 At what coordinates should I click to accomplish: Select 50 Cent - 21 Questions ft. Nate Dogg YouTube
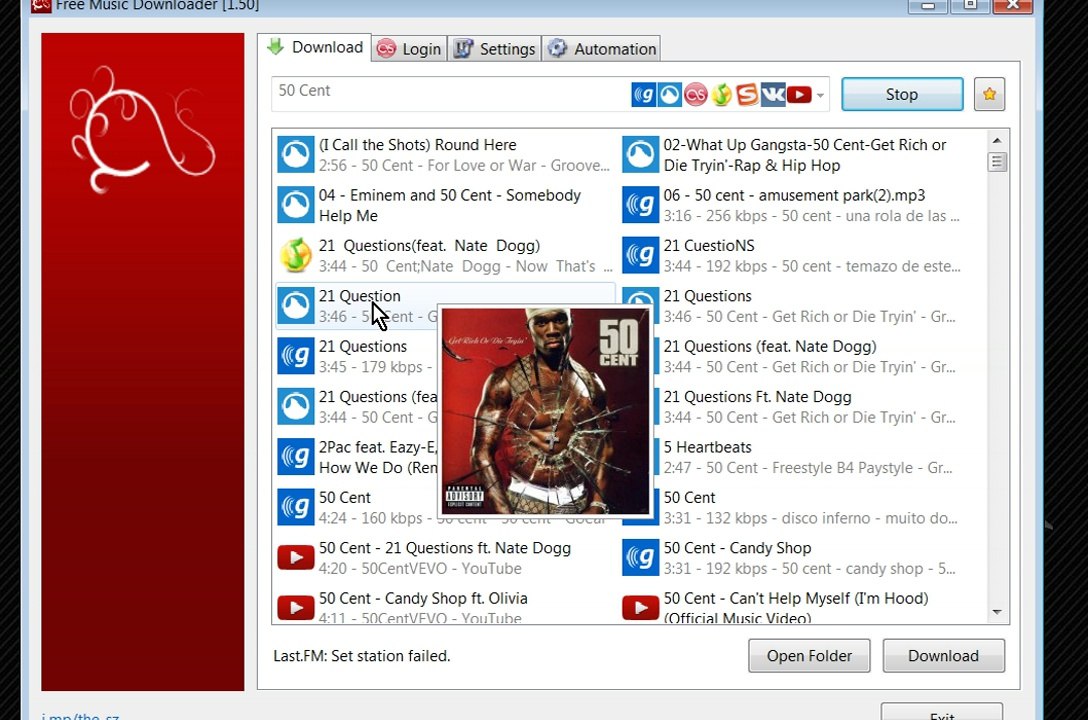pos(445,558)
